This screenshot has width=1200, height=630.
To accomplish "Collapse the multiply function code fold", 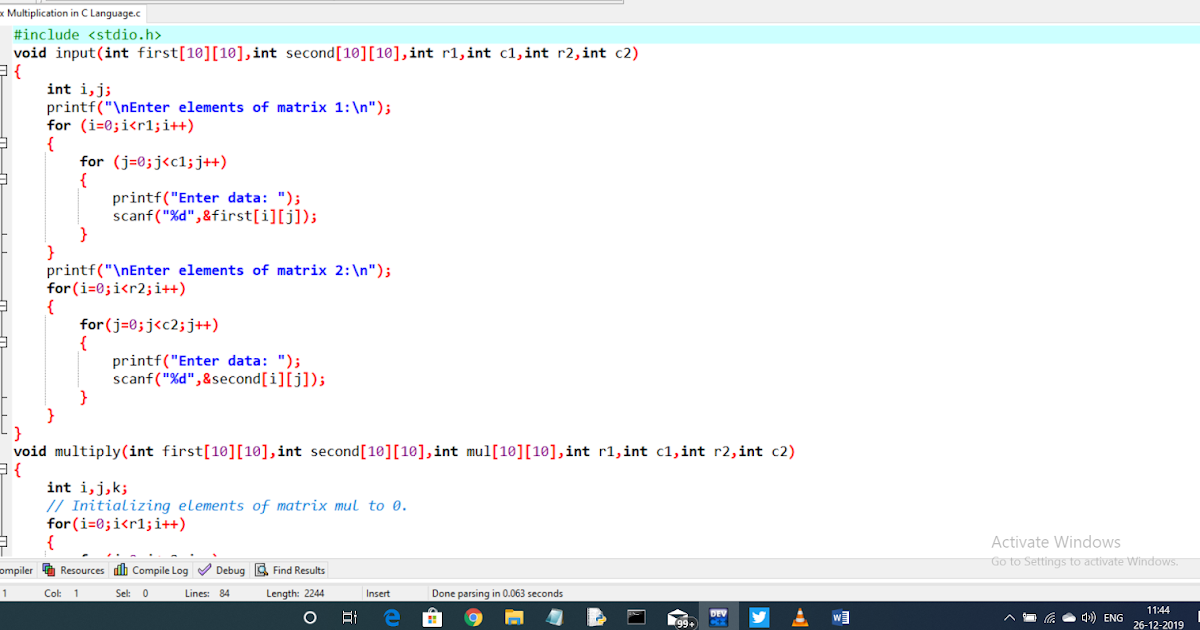I will 4,468.
